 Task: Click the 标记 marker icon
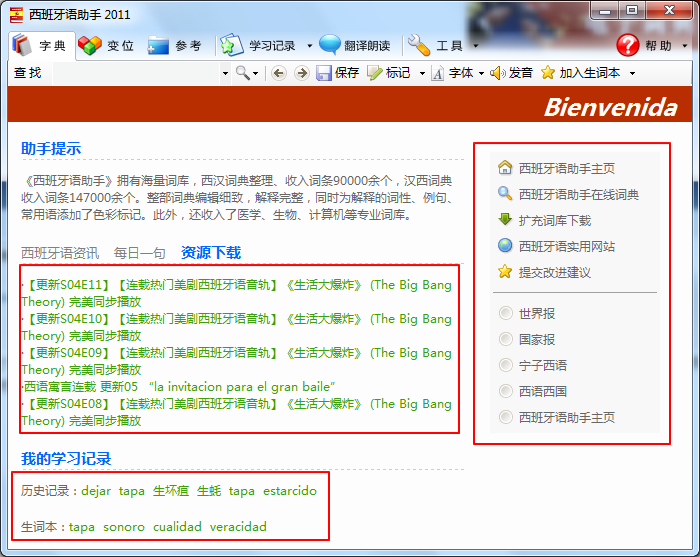click(x=375, y=73)
